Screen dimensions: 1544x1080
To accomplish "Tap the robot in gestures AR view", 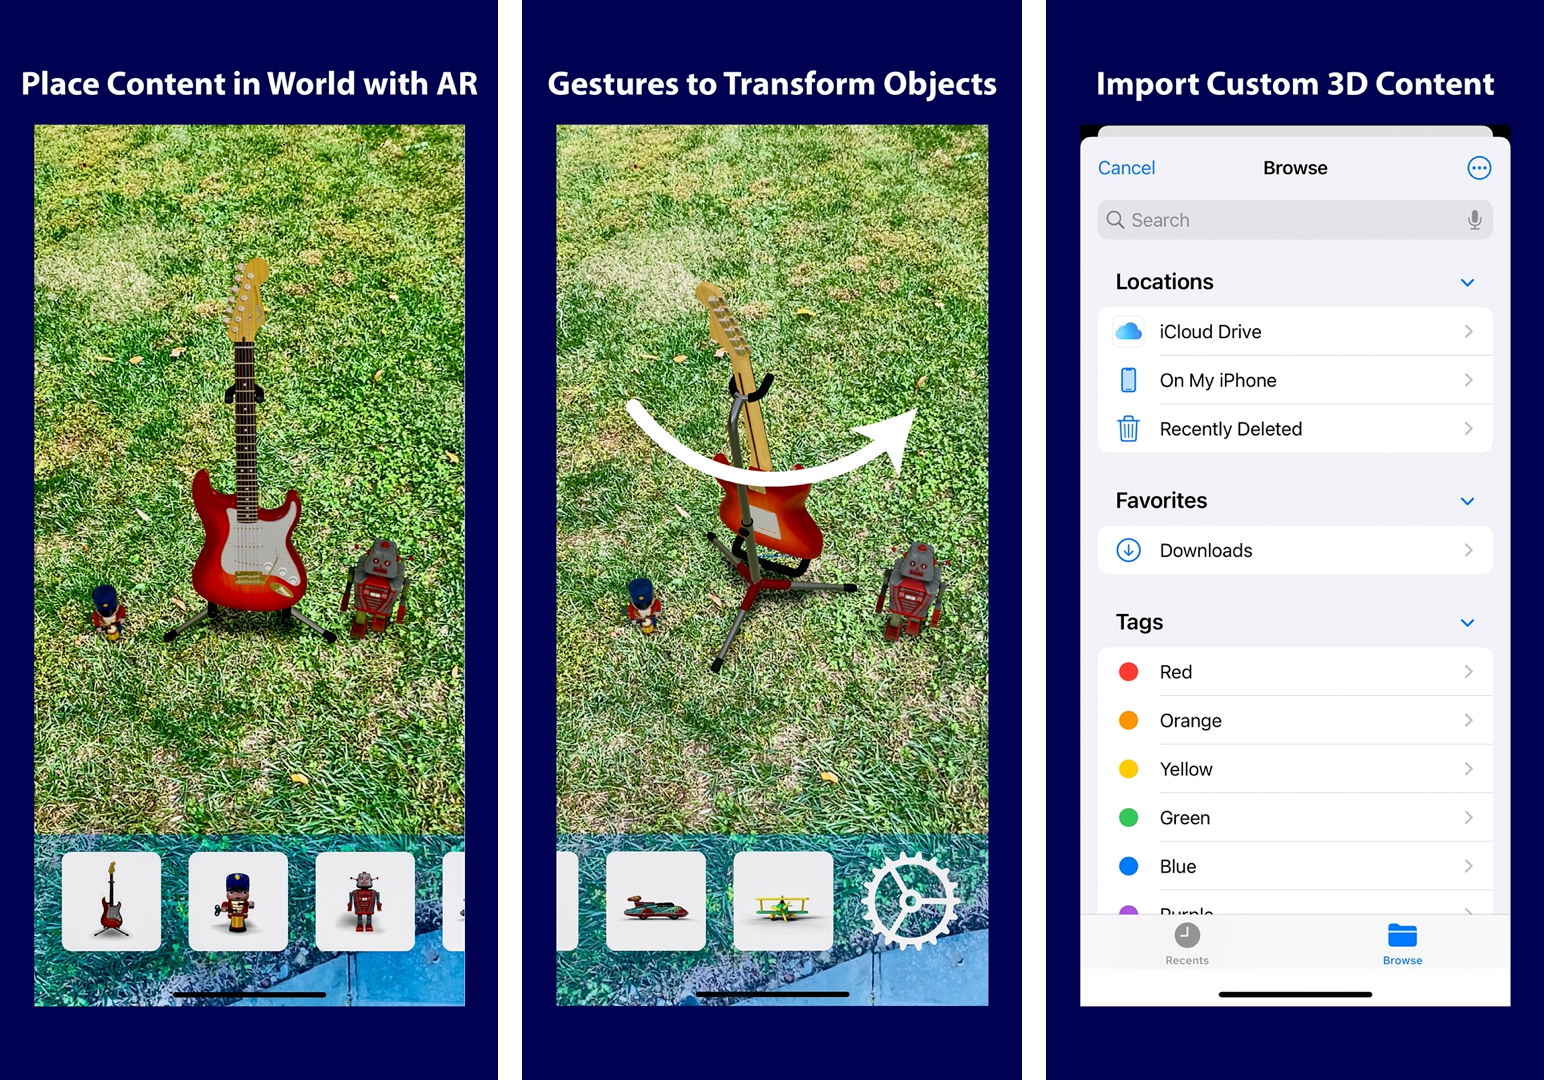I will coord(913,590).
